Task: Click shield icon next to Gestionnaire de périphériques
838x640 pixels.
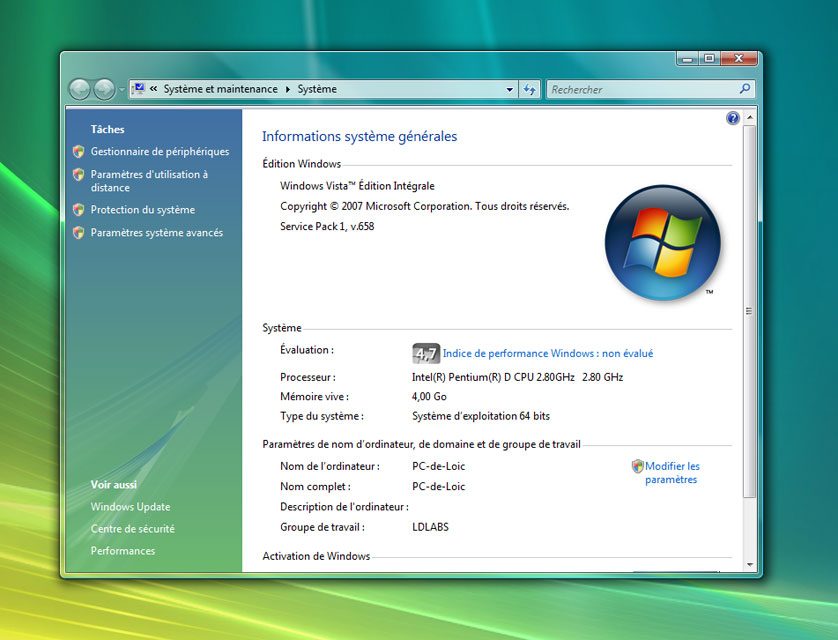Action: click(79, 152)
